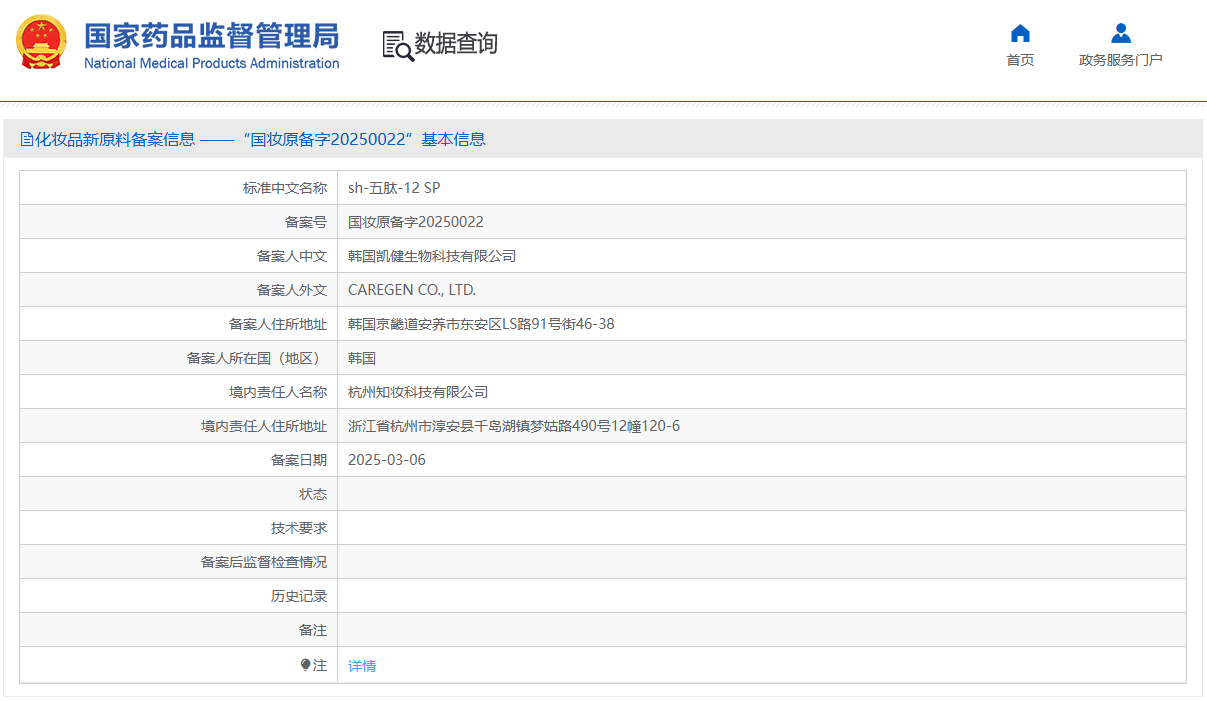Click the 数据查询 heading text
1207x701 pixels.
click(456, 44)
